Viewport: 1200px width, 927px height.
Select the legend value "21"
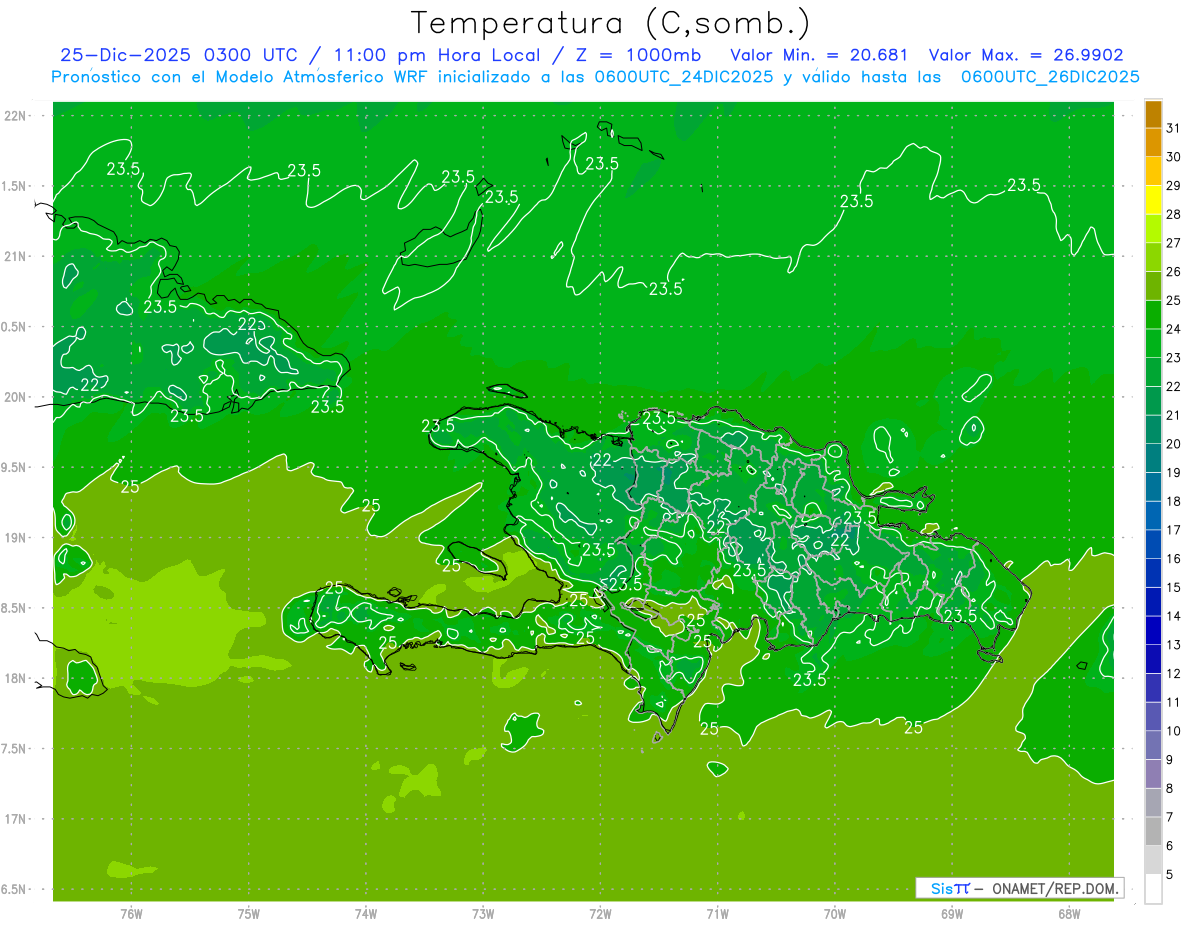[x=1174, y=415]
